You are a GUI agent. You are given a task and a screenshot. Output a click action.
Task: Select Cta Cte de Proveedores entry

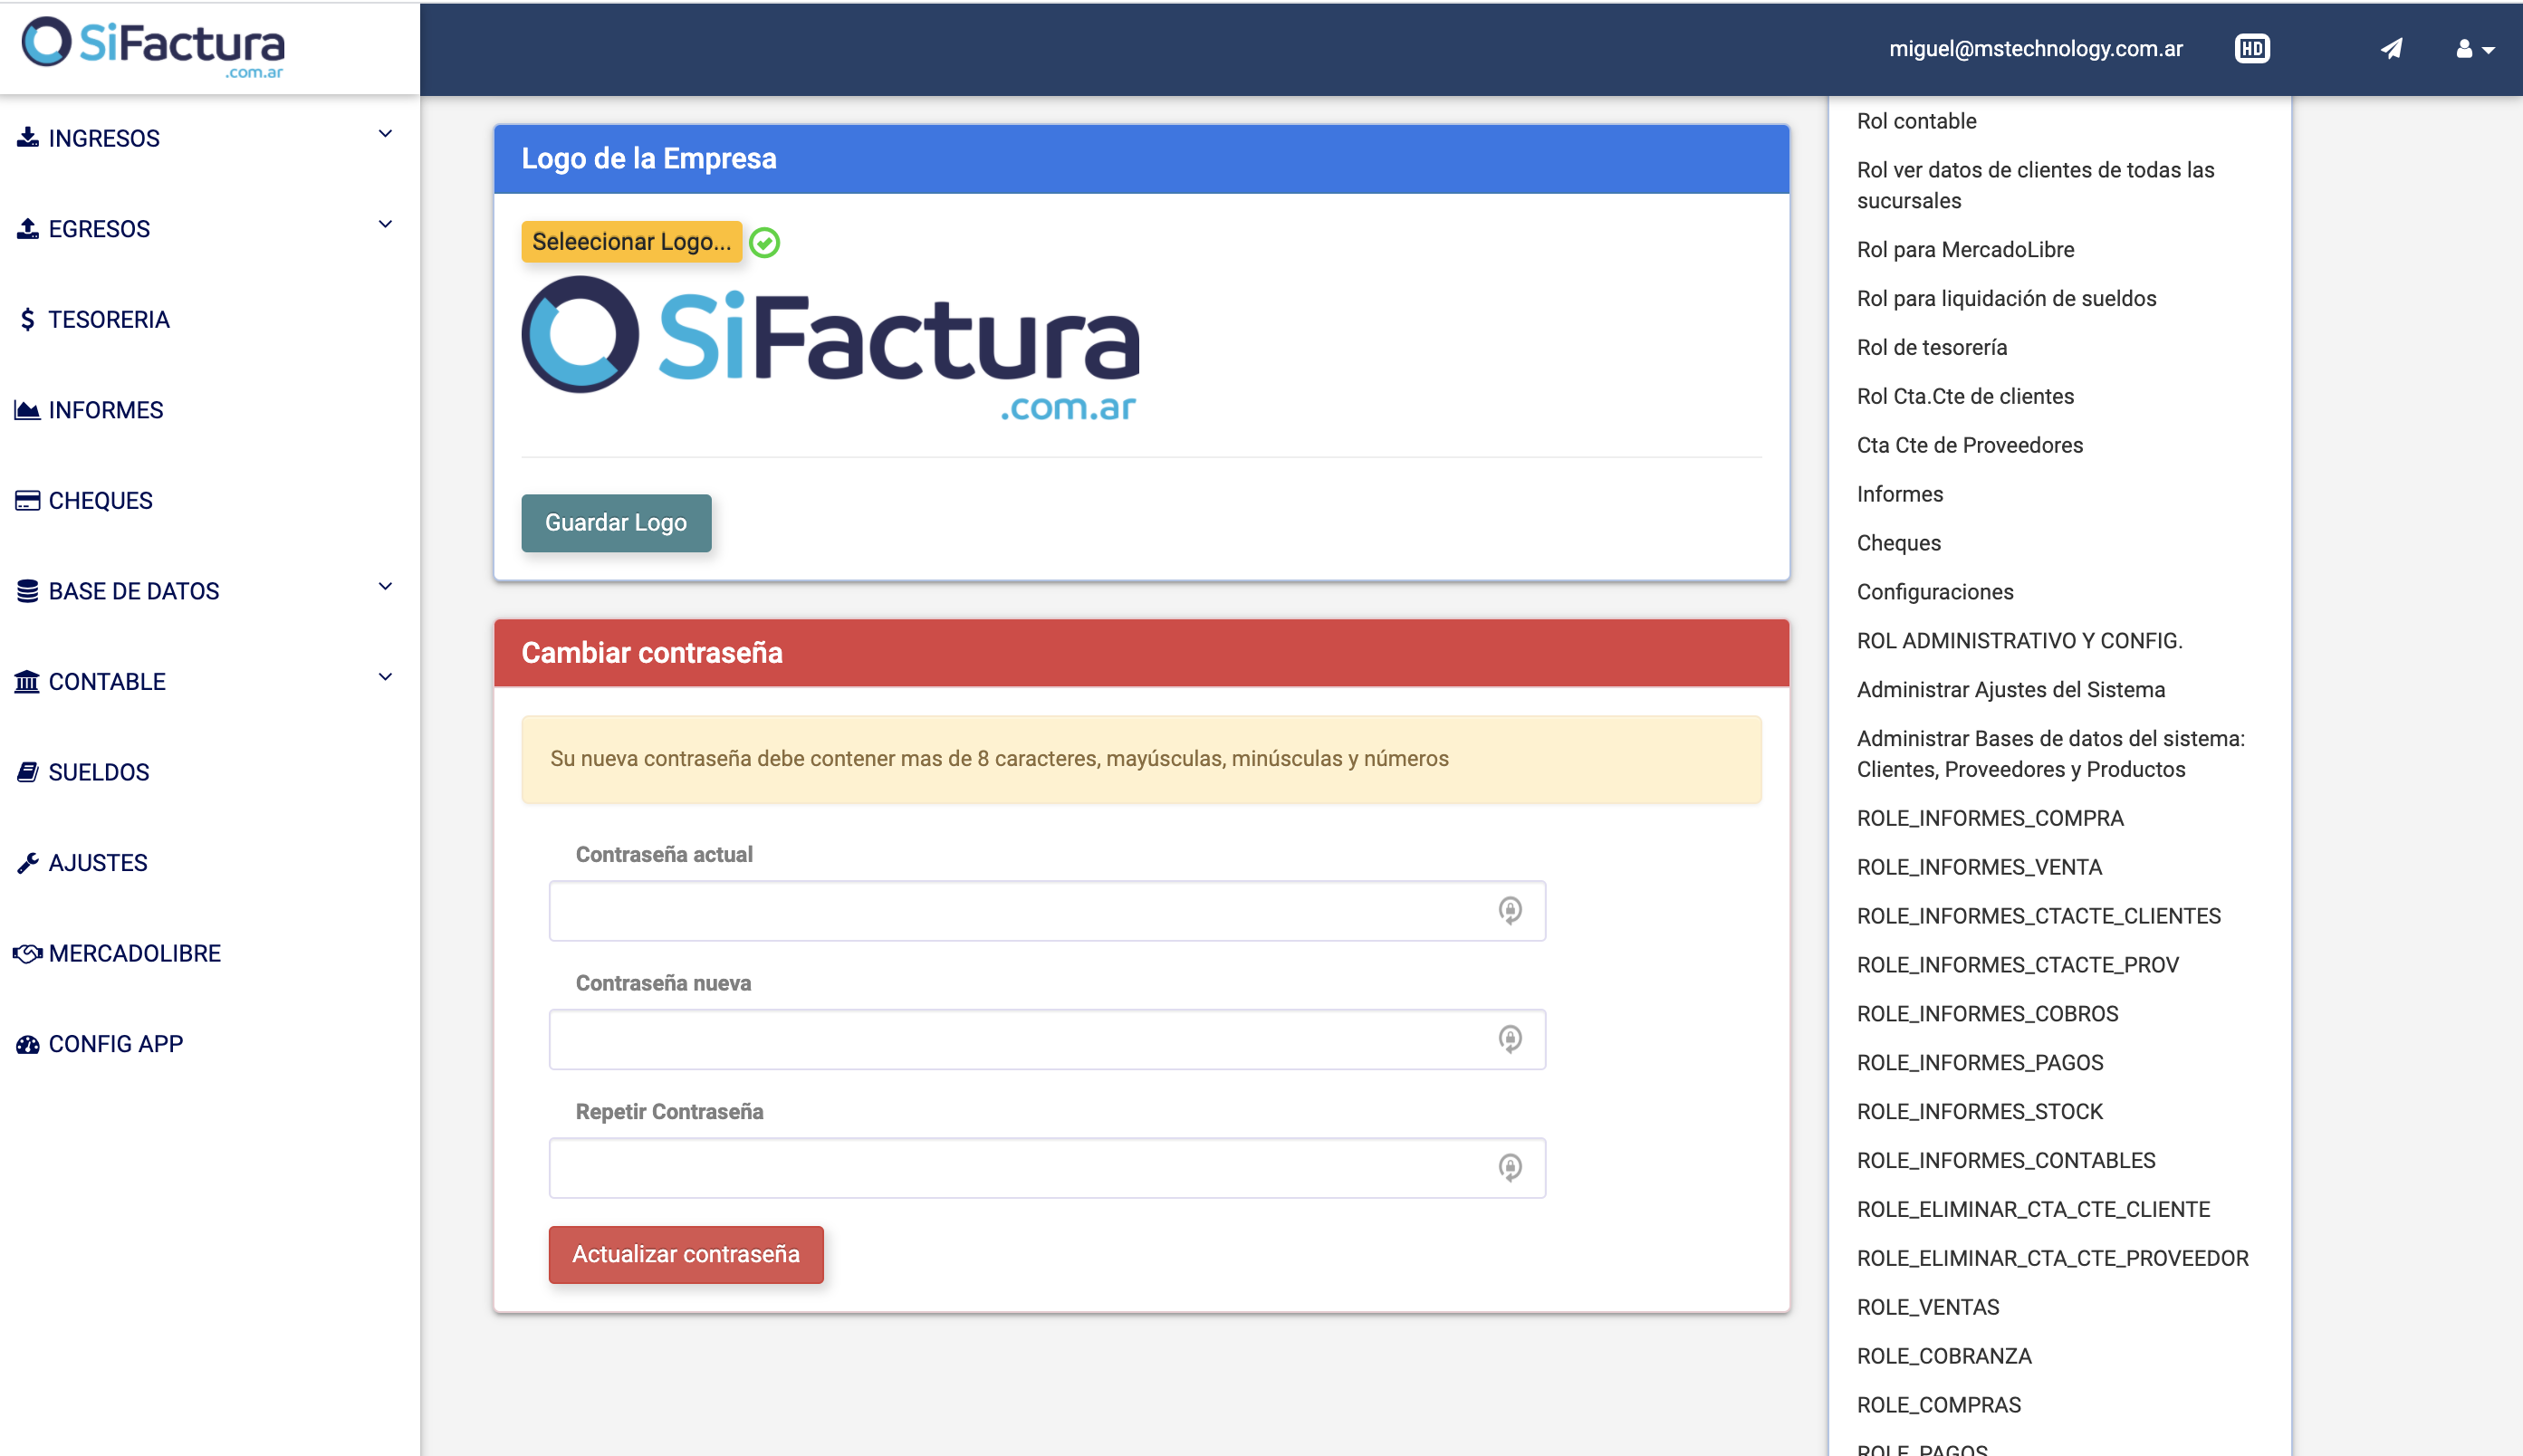[1969, 445]
